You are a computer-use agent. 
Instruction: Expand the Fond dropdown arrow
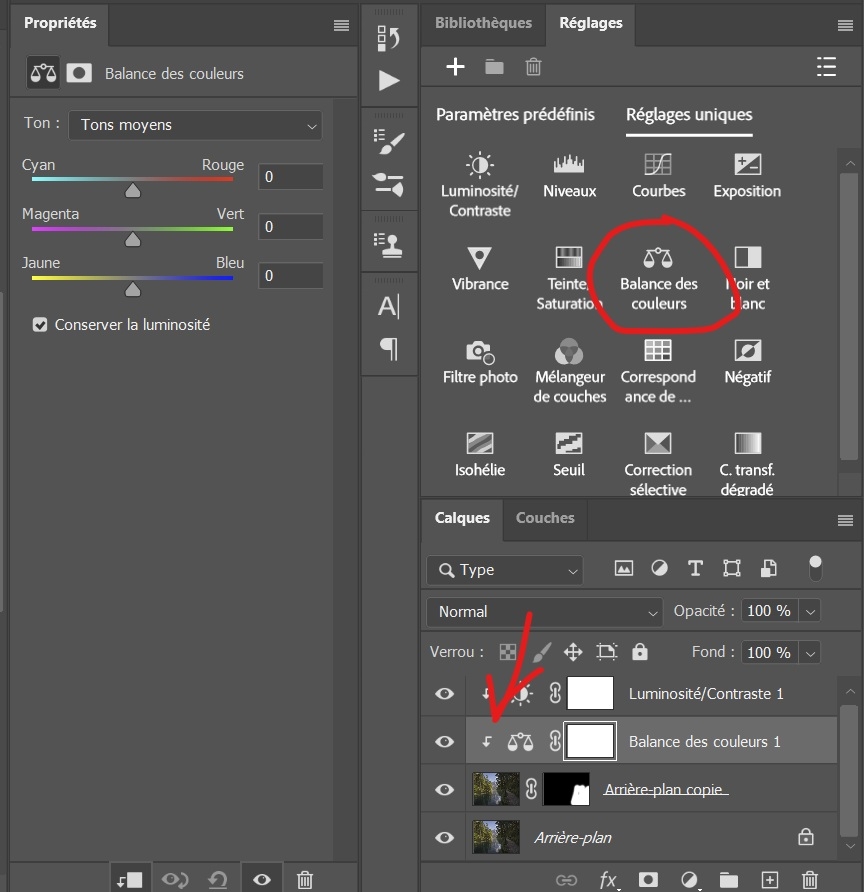(810, 653)
